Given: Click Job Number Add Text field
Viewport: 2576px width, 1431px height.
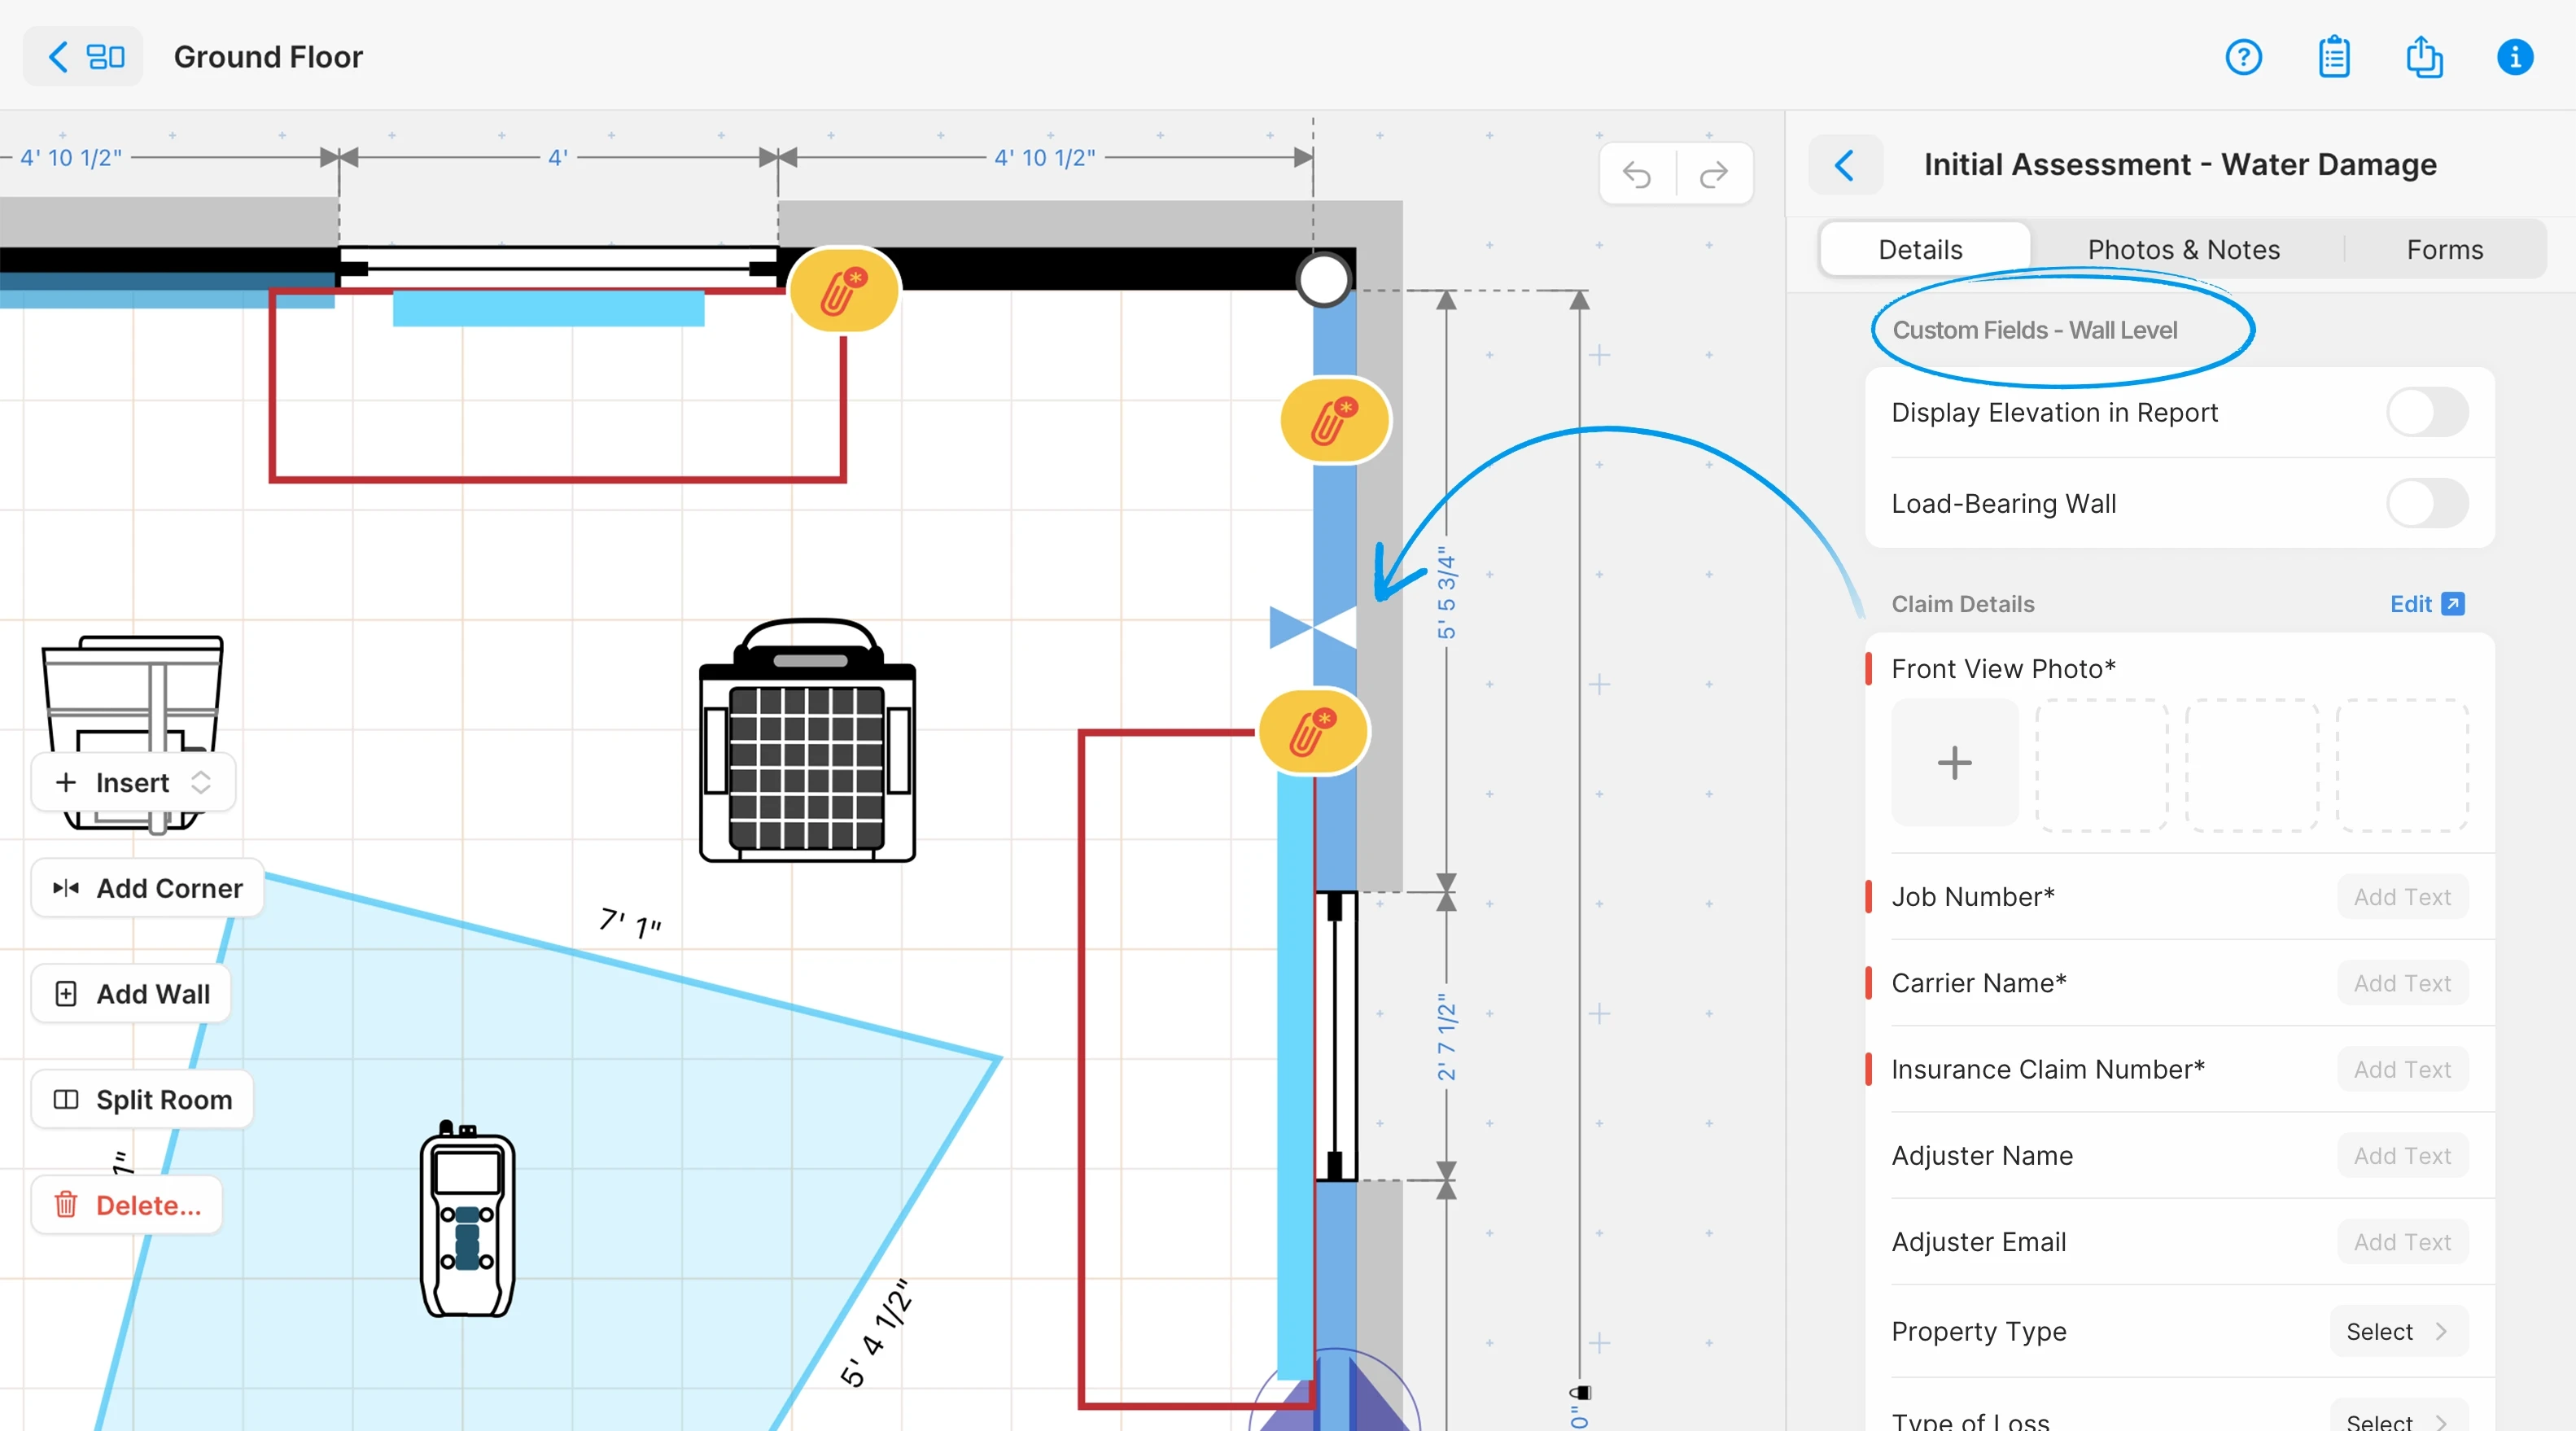Looking at the screenshot, I should click(x=2401, y=897).
